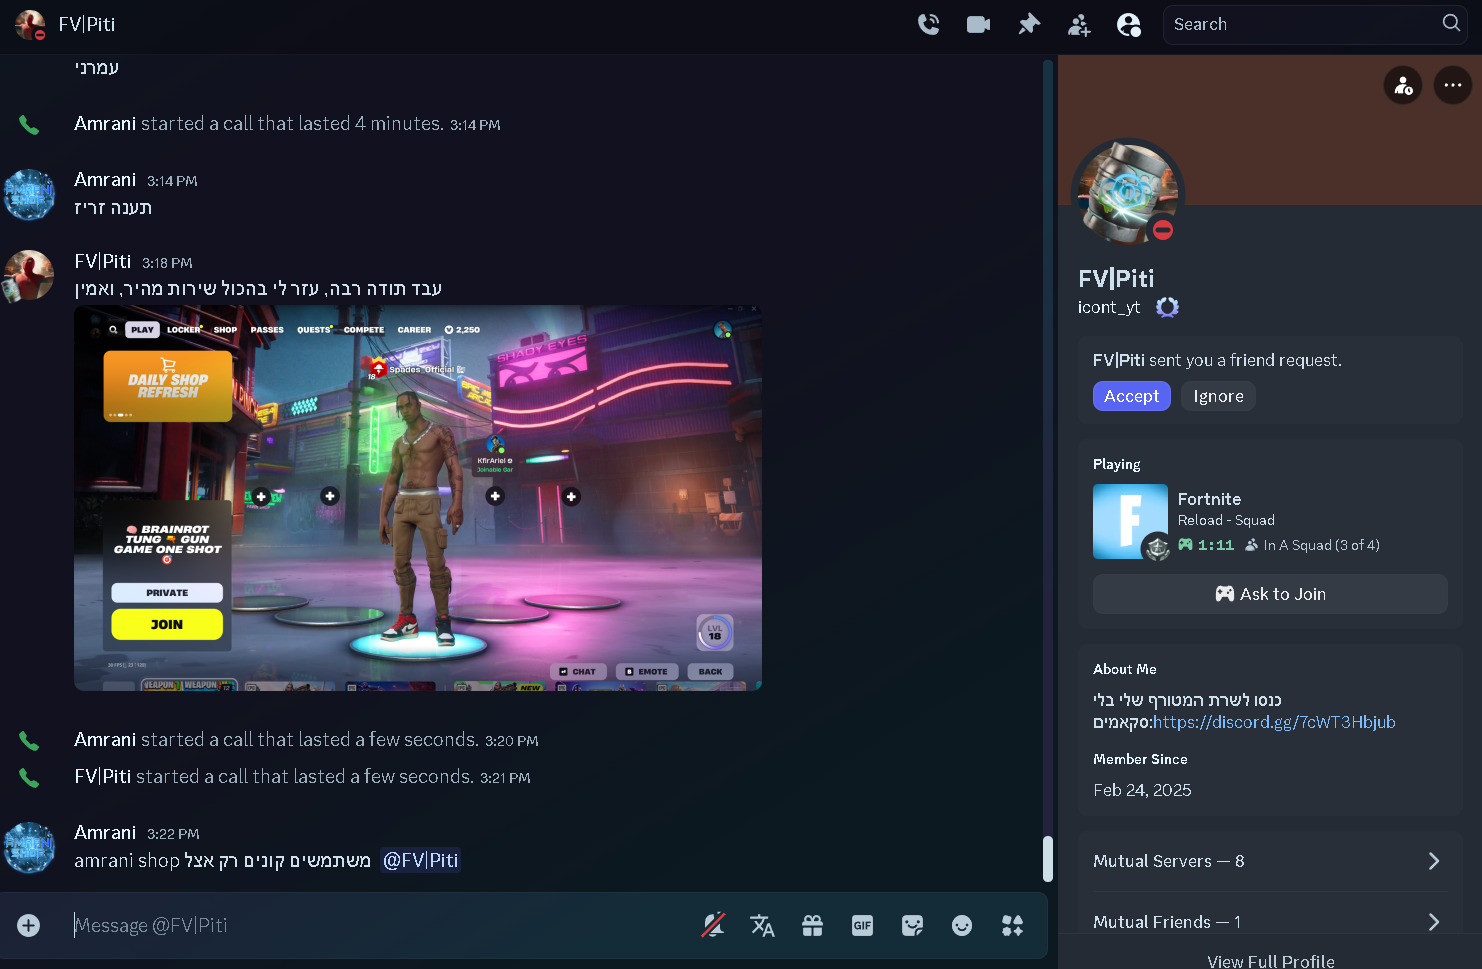Start a voice call with FV|Piti
The image size is (1482, 969).
(929, 25)
